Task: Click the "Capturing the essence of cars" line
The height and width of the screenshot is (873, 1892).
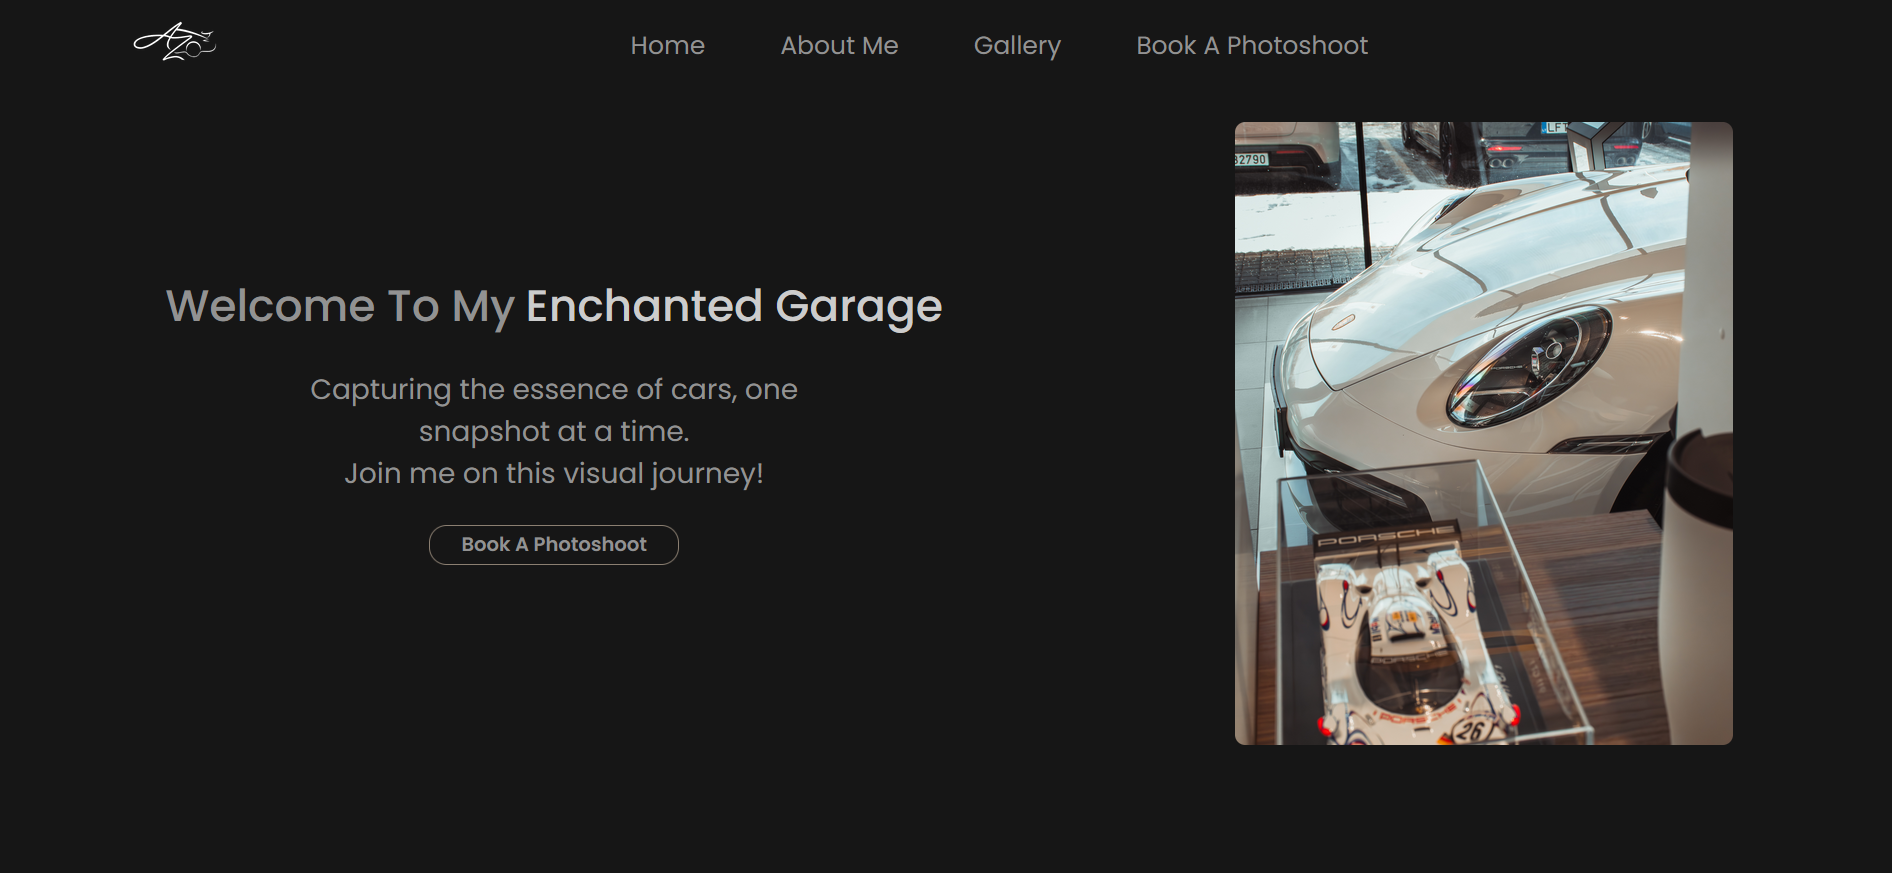Action: point(553,389)
